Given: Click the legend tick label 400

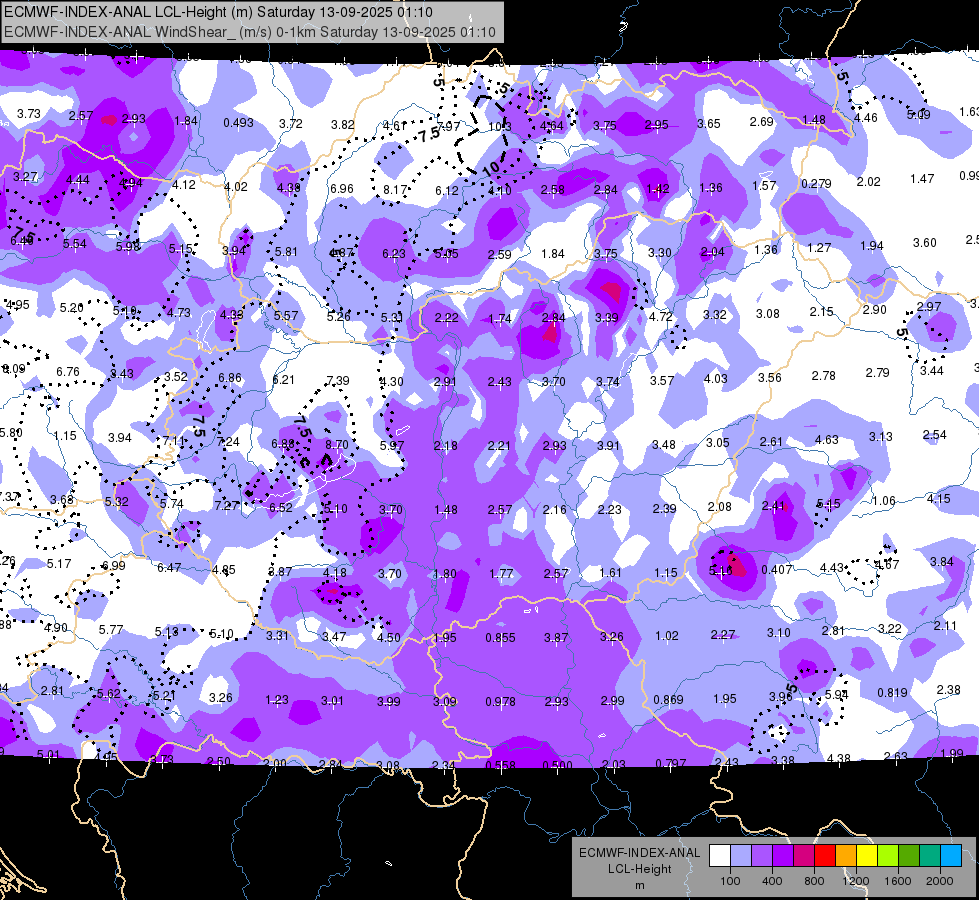Looking at the screenshot, I should (772, 881).
